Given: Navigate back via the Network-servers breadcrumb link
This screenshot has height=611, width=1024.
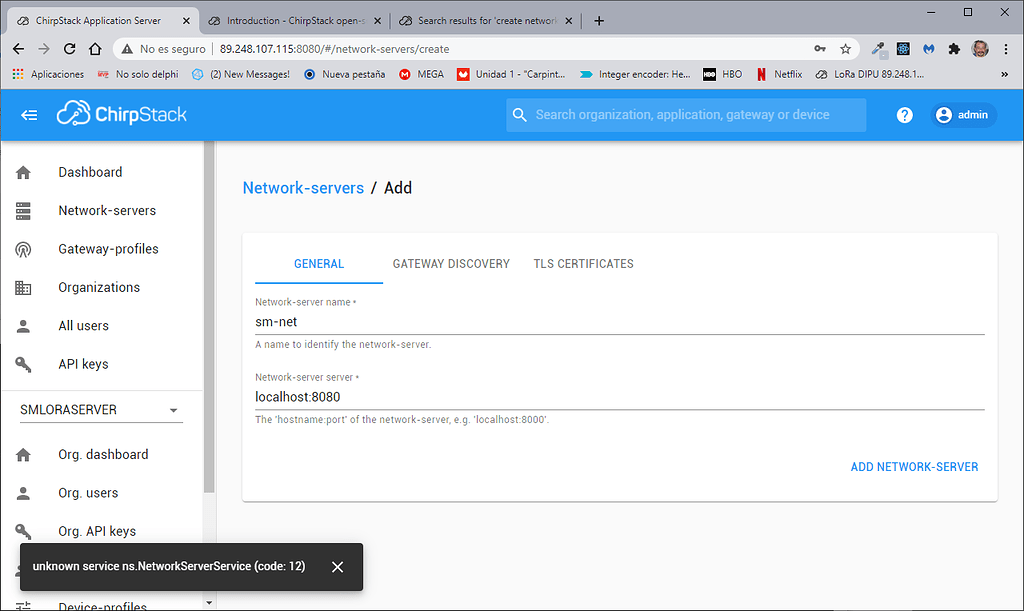Looking at the screenshot, I should tap(303, 187).
